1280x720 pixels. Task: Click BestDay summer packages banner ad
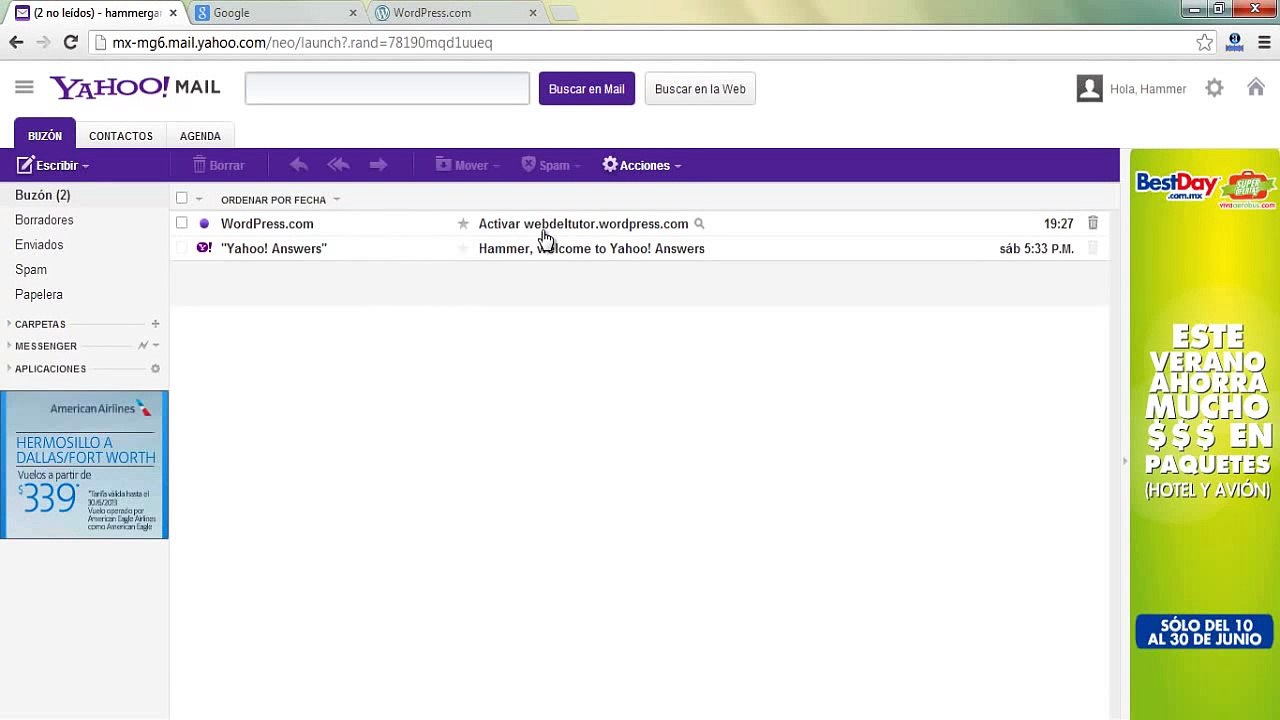[x=1205, y=434]
